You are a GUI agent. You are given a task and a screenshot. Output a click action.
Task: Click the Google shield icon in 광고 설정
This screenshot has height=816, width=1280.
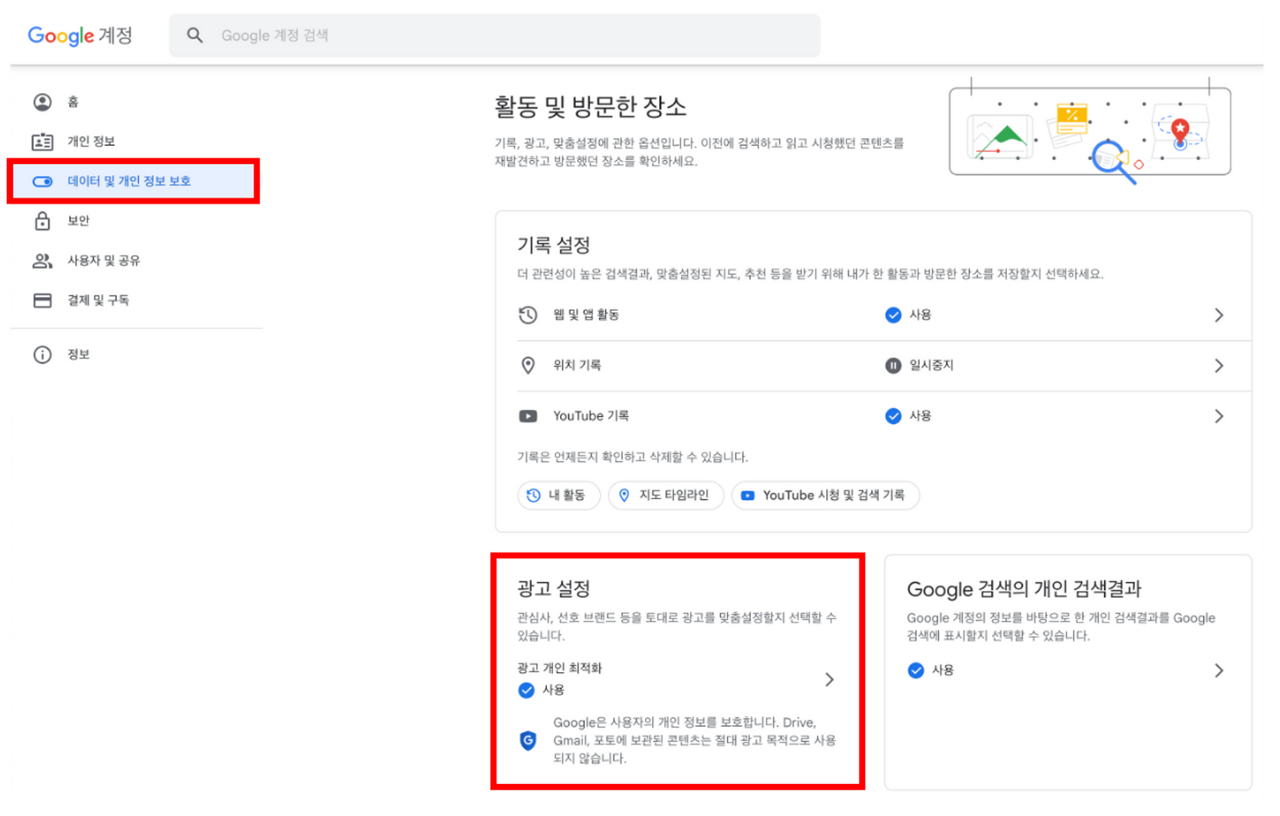coord(528,740)
